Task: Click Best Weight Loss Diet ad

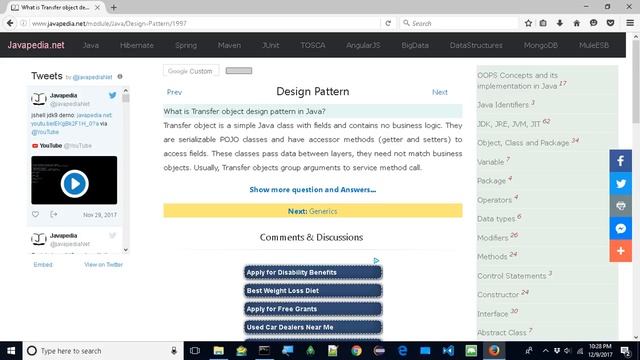Action: click(x=313, y=291)
